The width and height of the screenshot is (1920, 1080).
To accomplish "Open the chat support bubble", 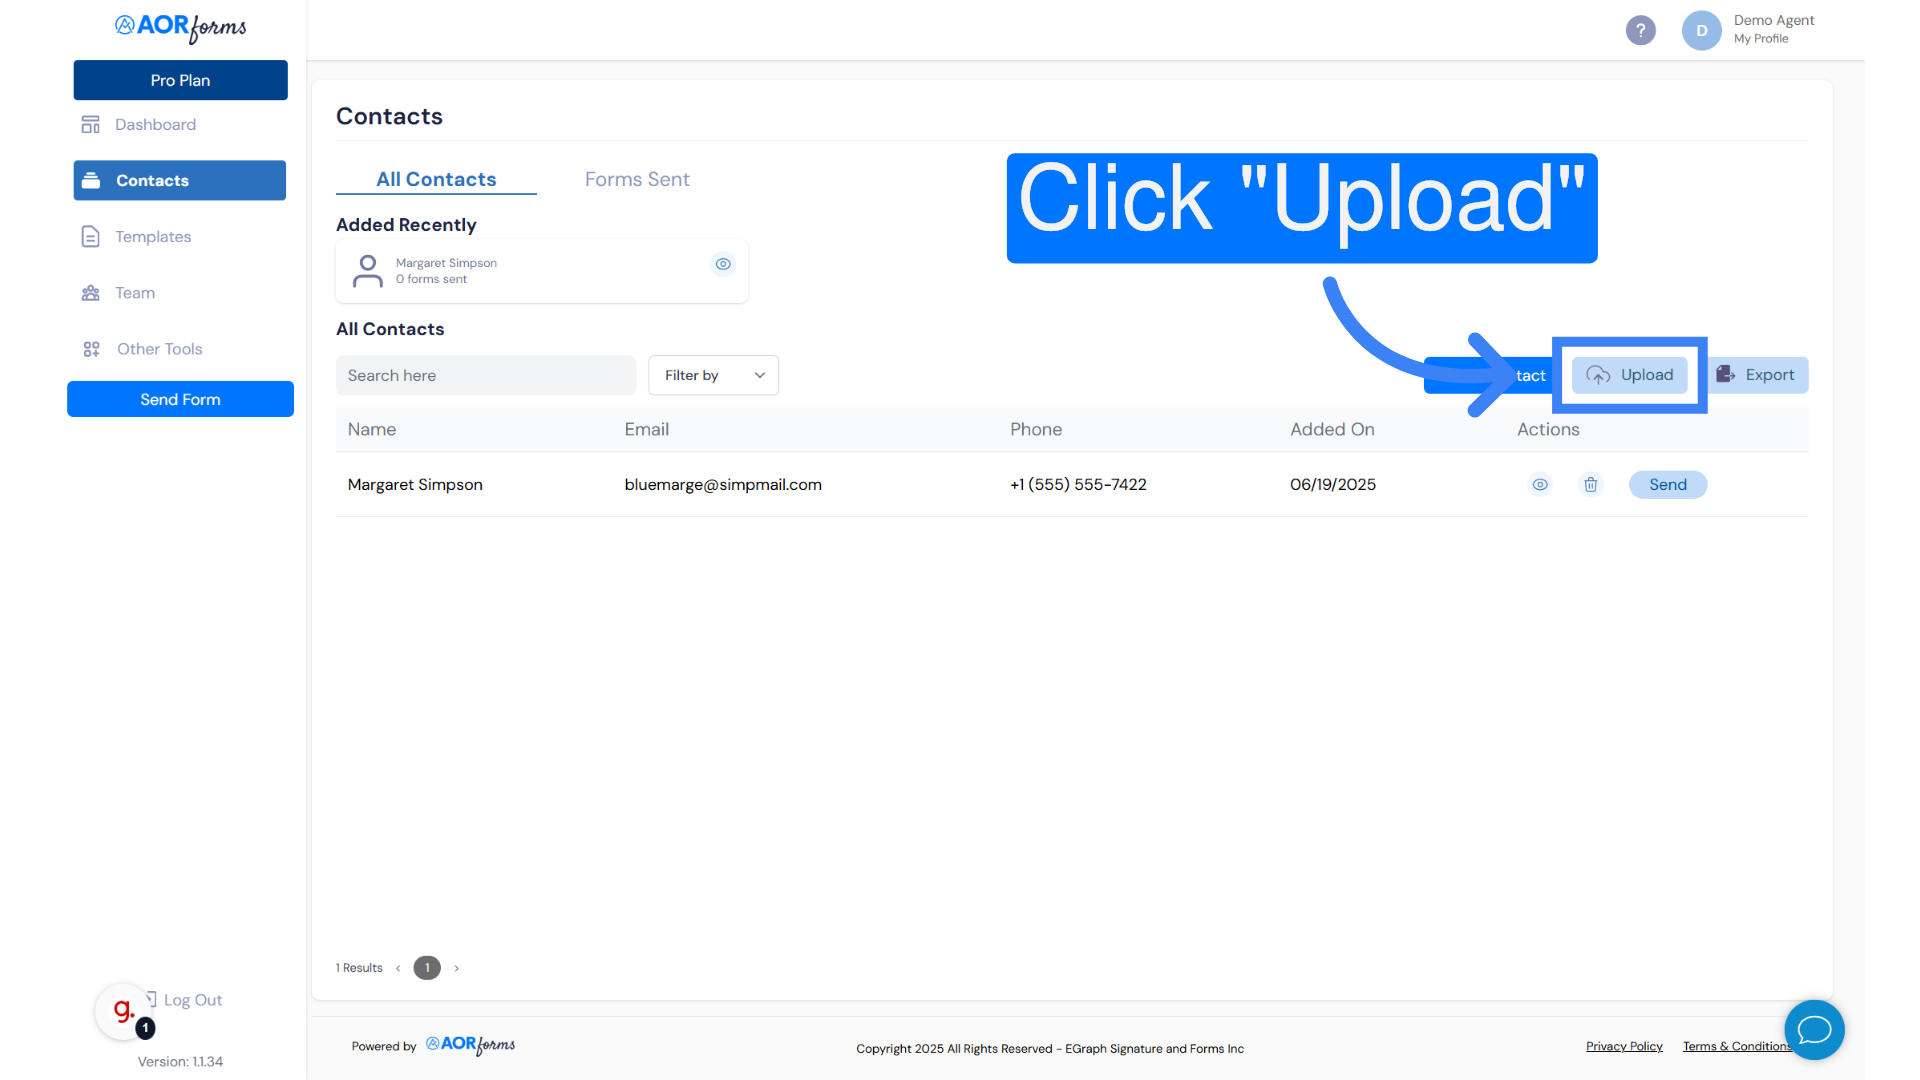I will click(x=1814, y=1029).
